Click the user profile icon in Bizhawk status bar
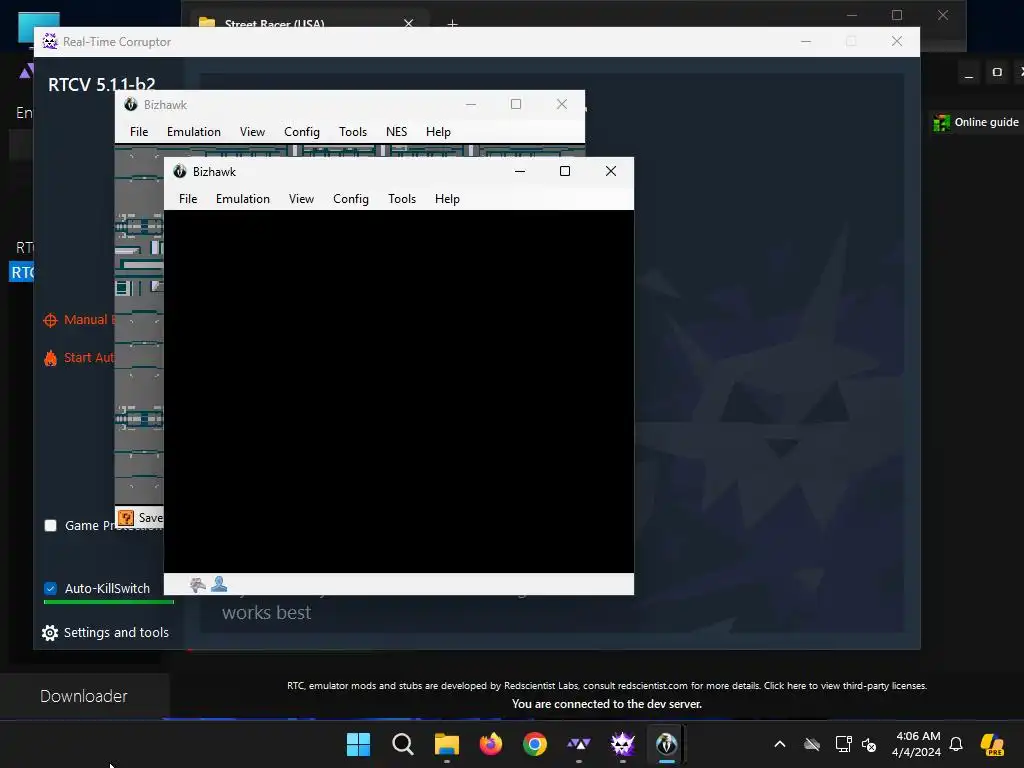The width and height of the screenshot is (1024, 768). tap(219, 584)
